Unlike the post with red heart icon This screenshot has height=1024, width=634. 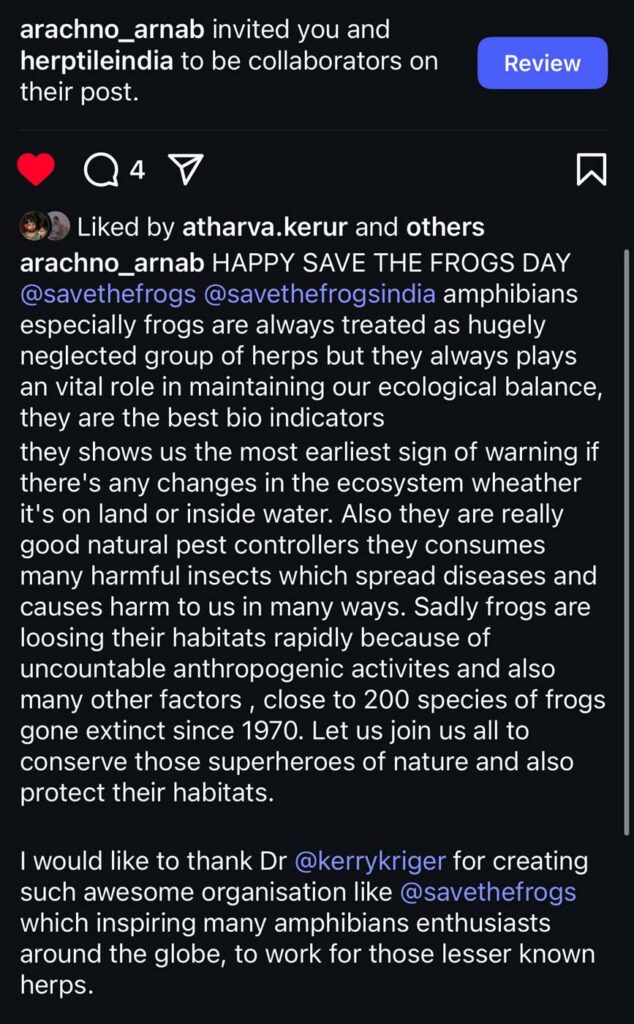(x=35, y=170)
